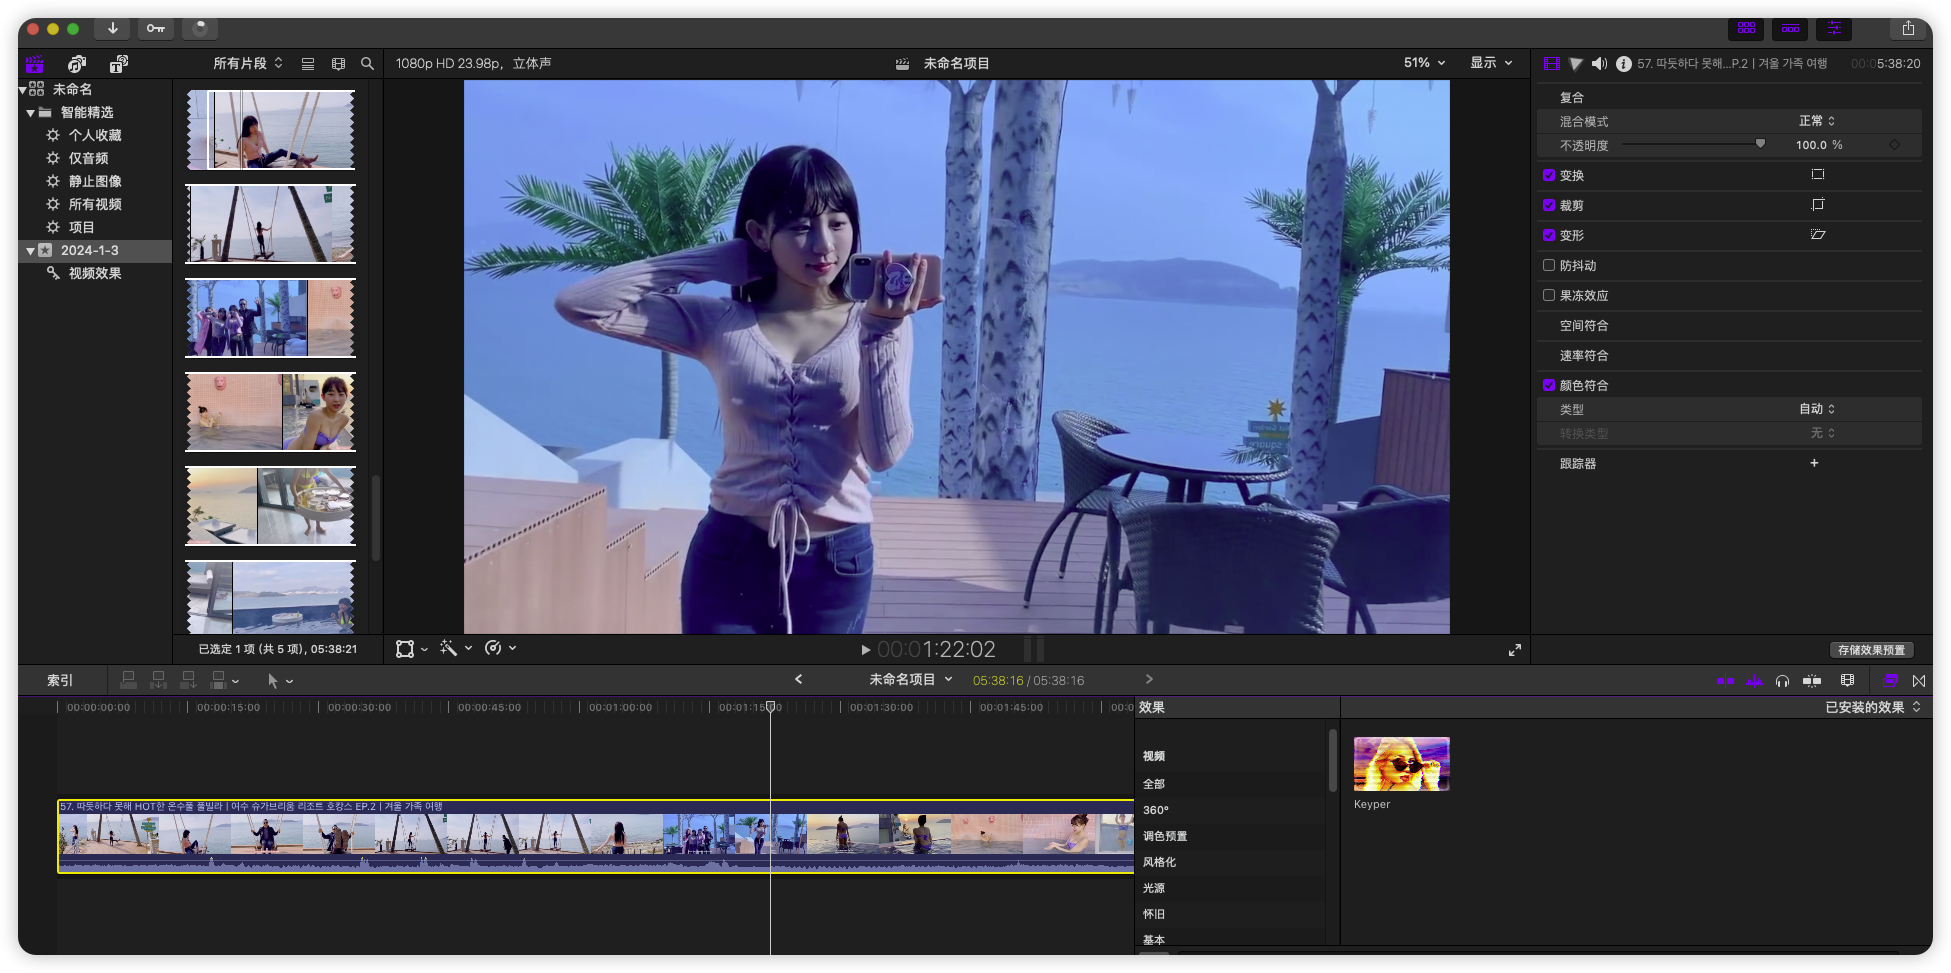The width and height of the screenshot is (1951, 973).
Task: Open the color inspector triangle tab
Action: [x=1576, y=64]
